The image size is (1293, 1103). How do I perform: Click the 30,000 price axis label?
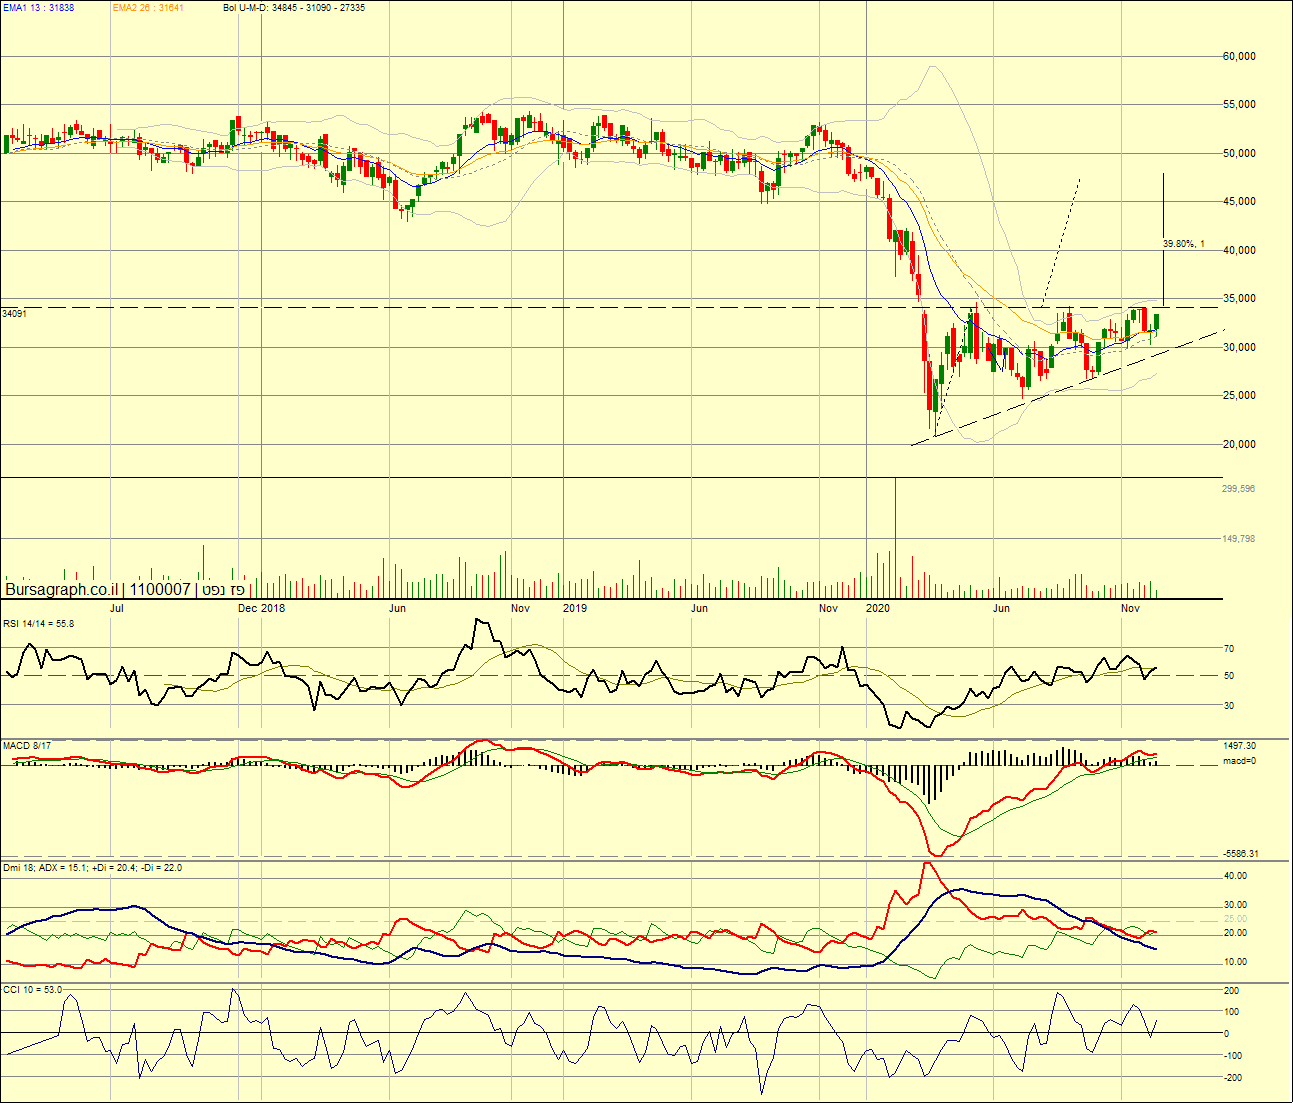1239,348
